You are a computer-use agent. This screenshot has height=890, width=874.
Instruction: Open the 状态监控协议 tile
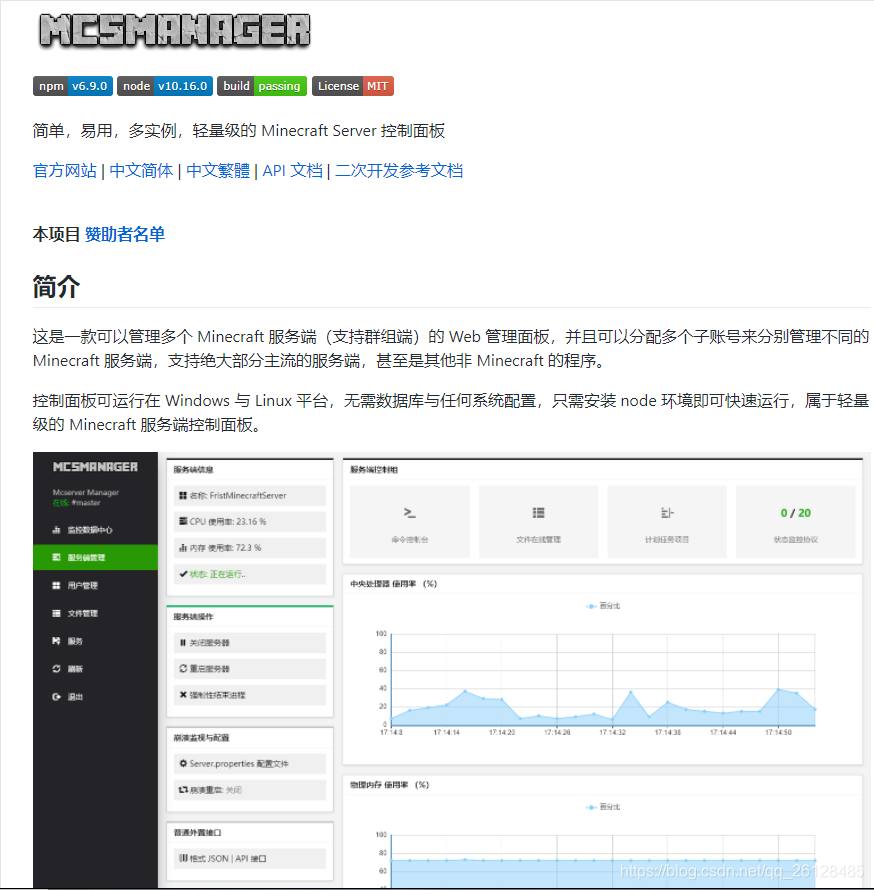pyautogui.click(x=796, y=522)
